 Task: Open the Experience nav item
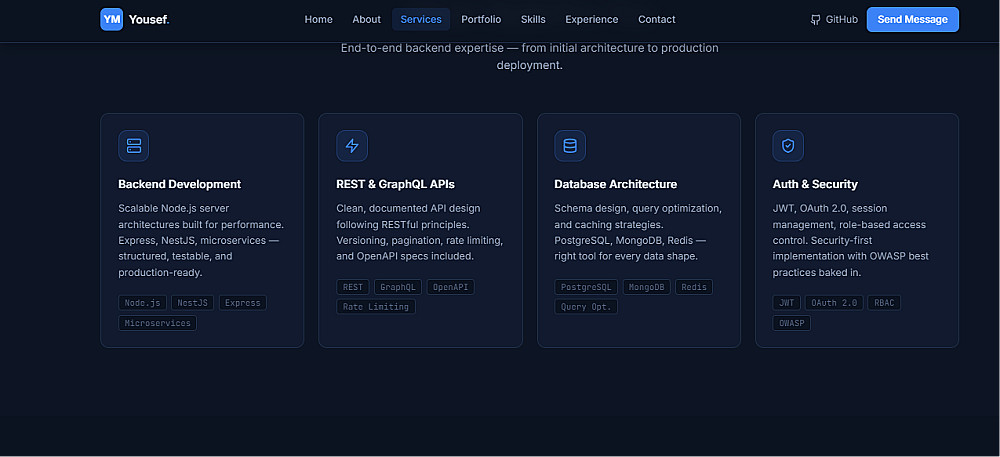click(592, 20)
